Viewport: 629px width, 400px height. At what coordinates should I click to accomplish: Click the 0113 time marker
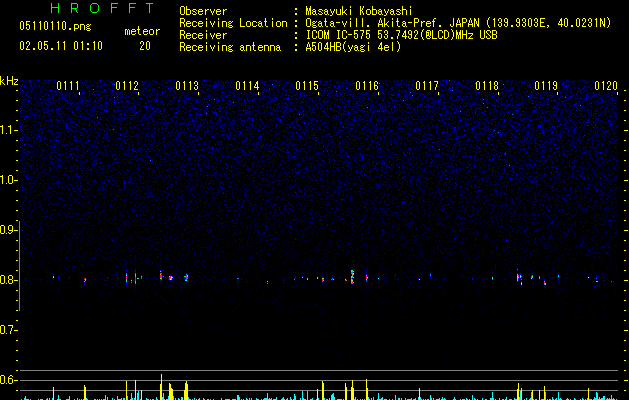187,86
